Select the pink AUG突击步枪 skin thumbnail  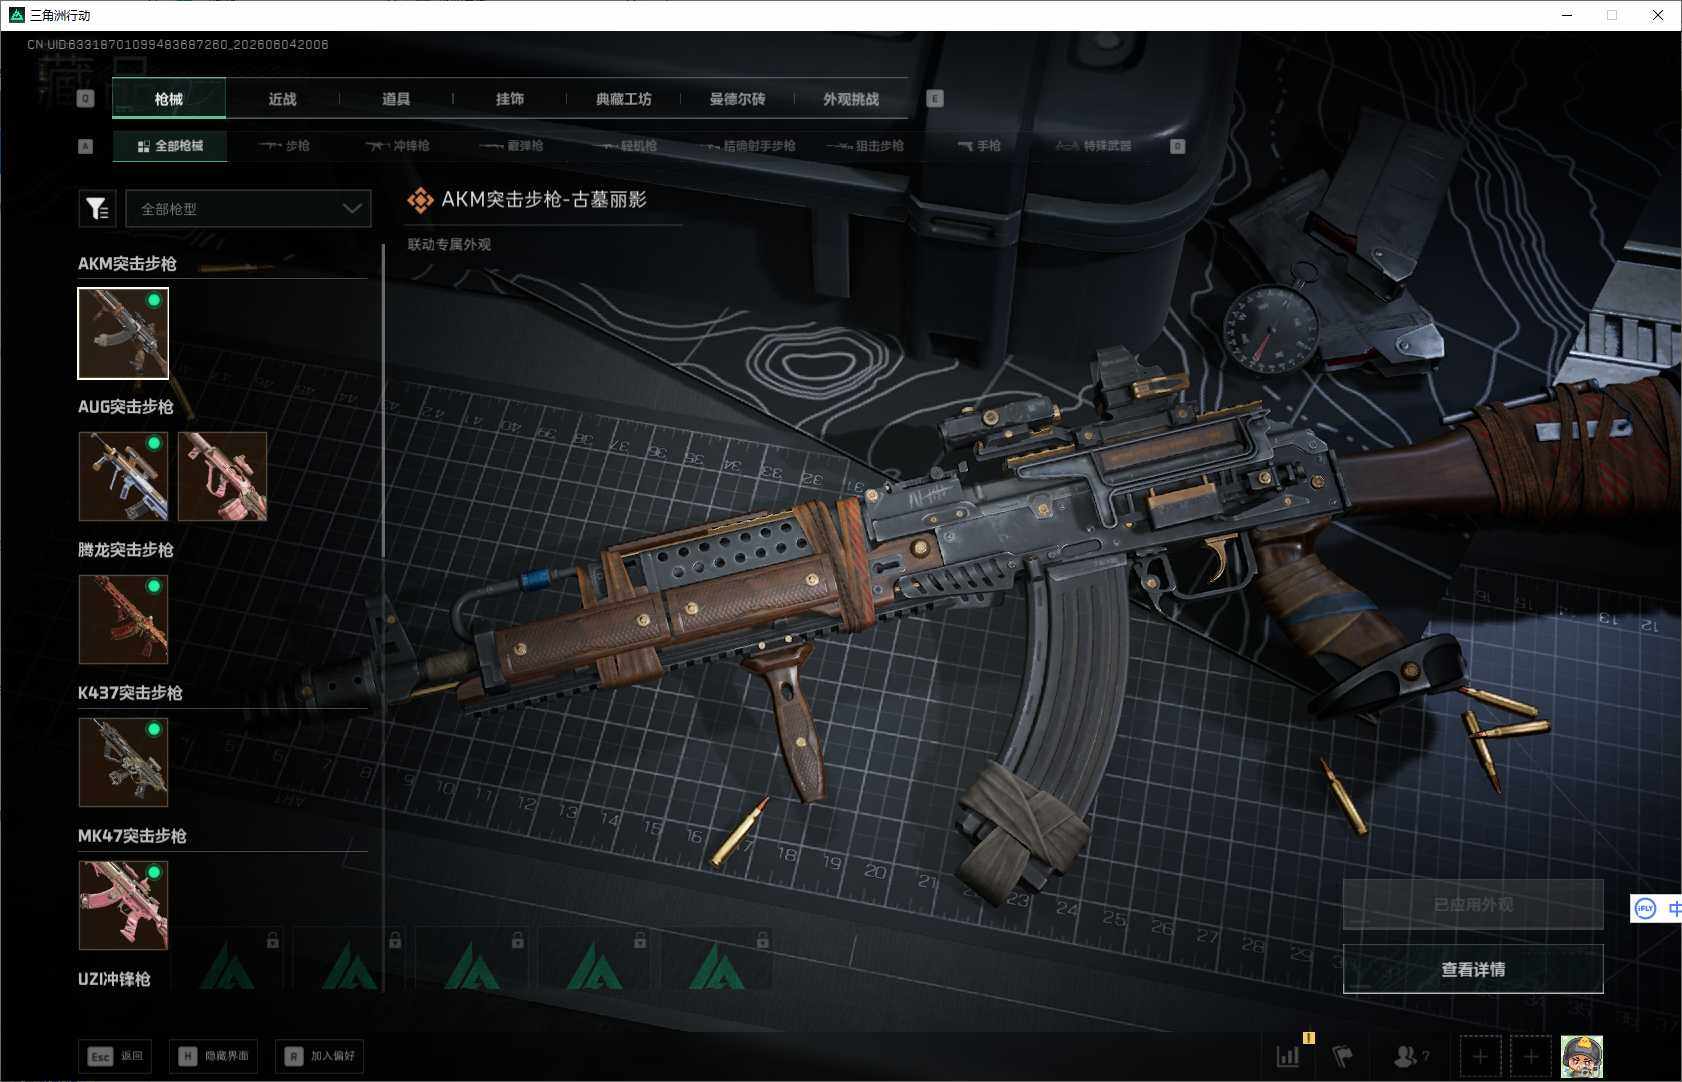point(222,476)
